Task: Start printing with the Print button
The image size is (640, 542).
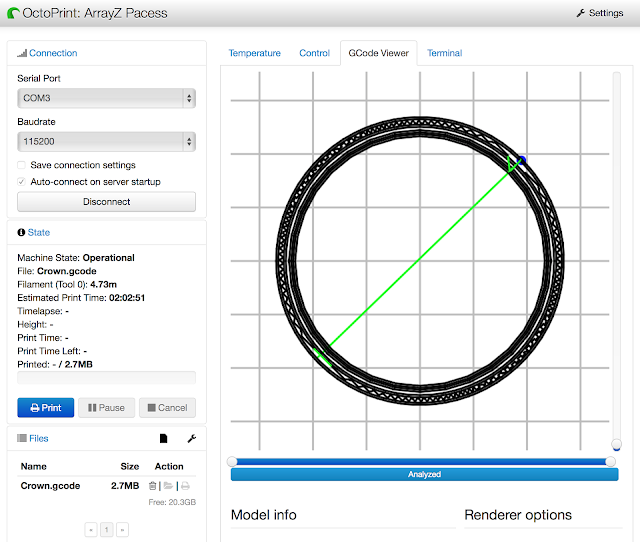Action: (x=46, y=408)
